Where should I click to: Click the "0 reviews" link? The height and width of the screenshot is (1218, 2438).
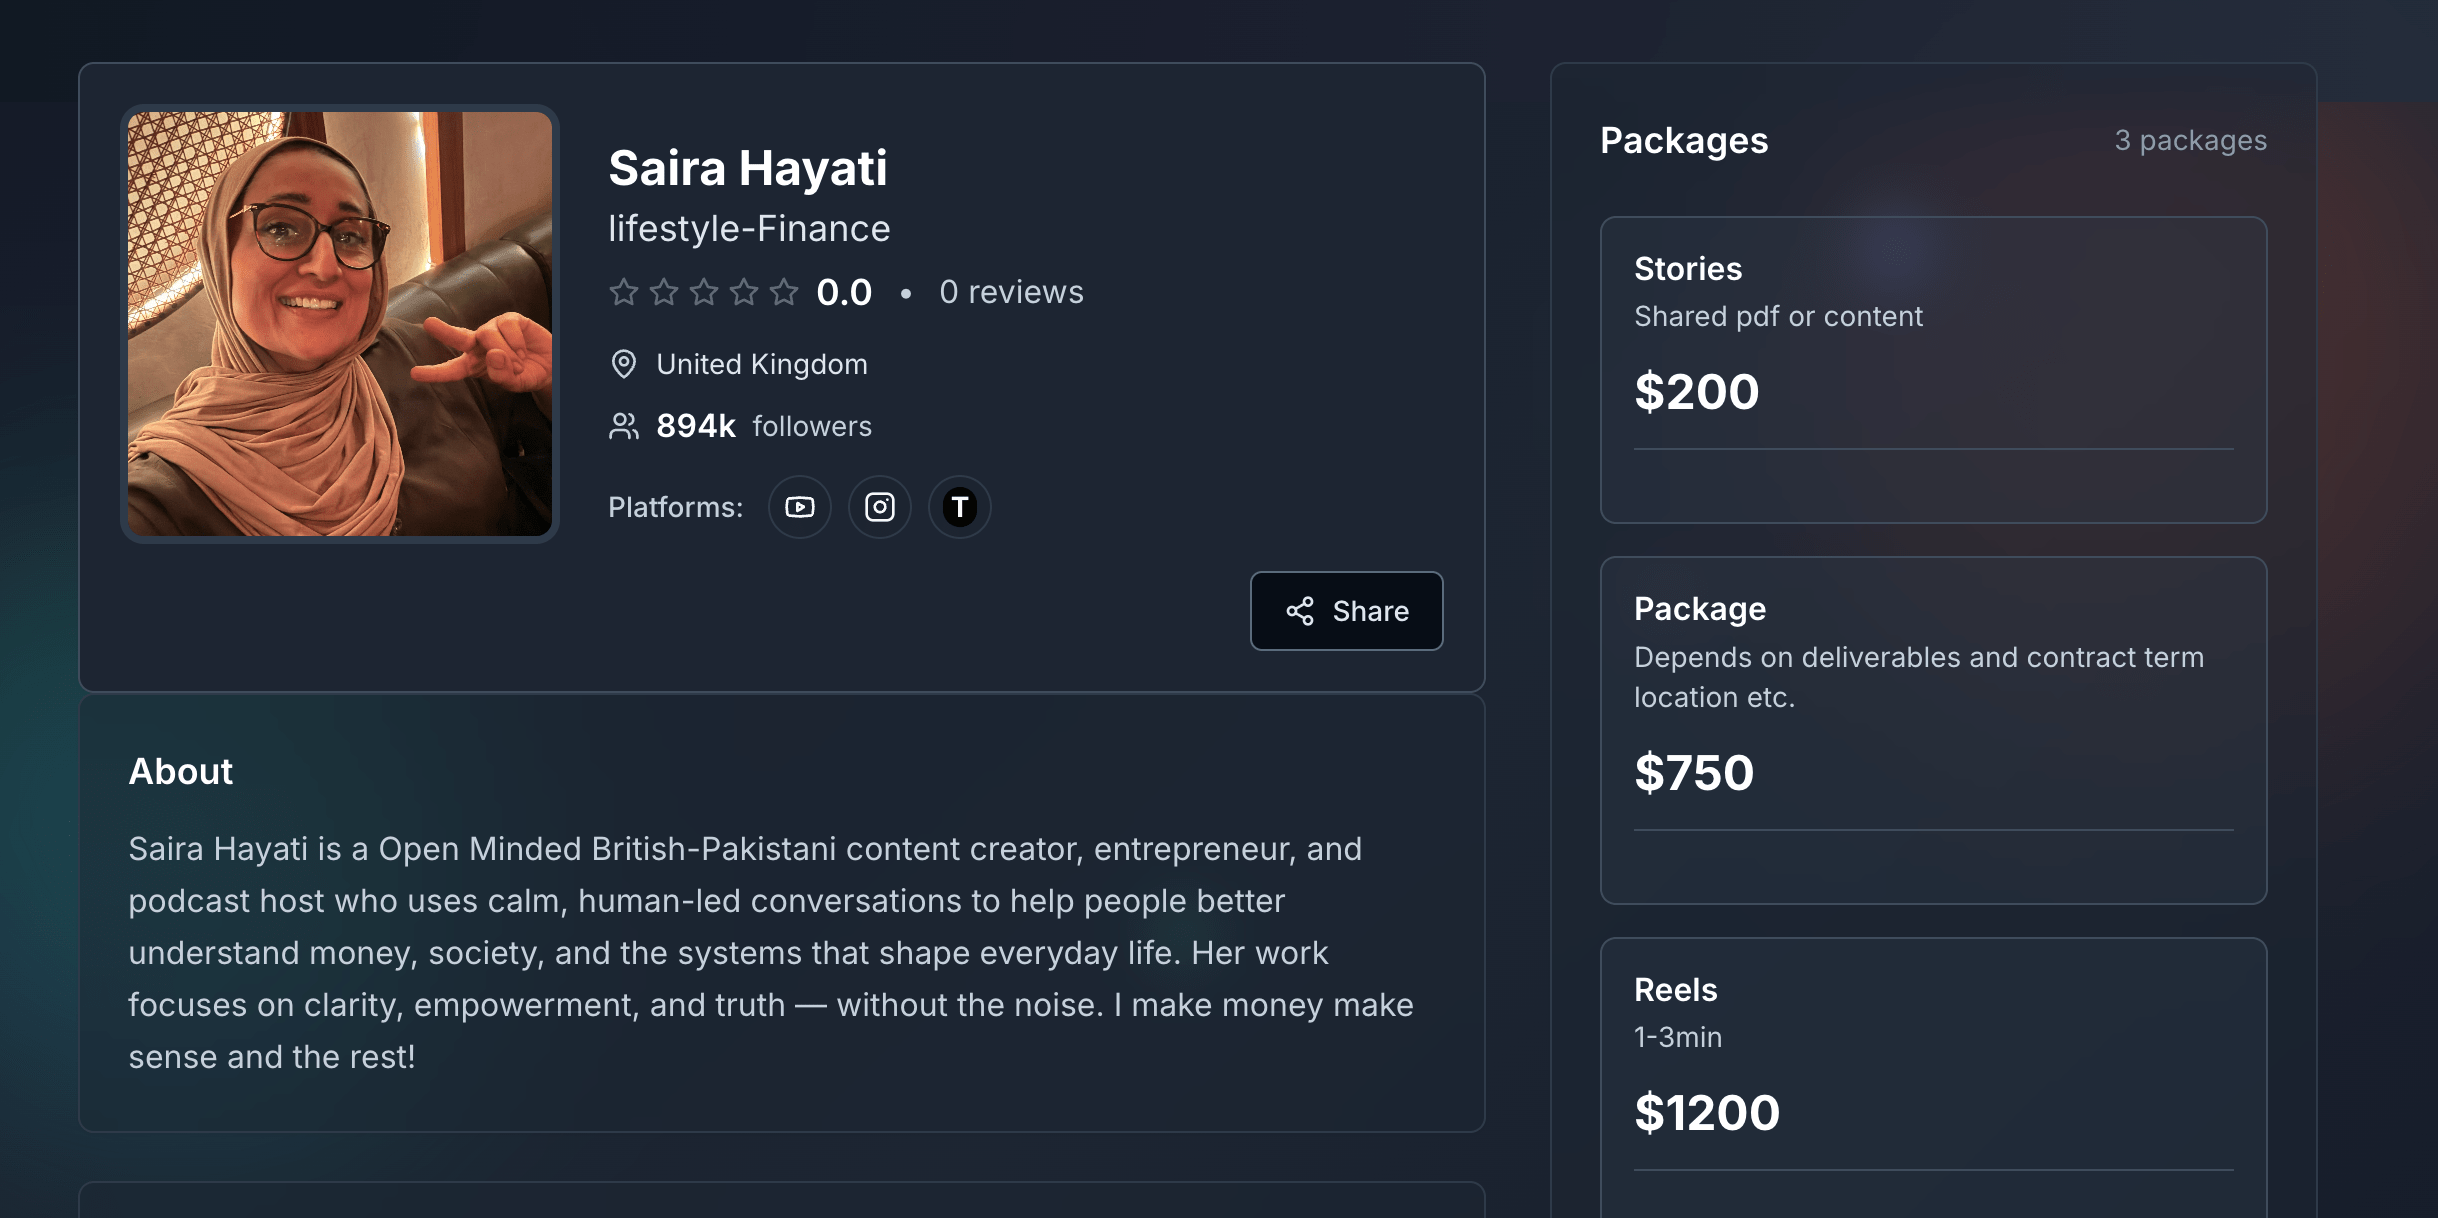pos(1010,292)
